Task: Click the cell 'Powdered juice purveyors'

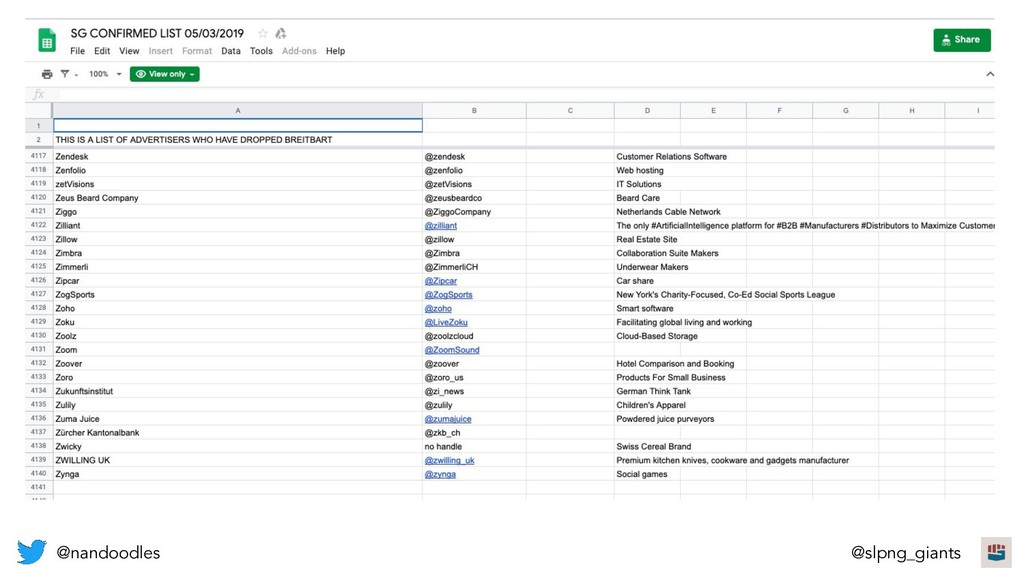Action: click(665, 419)
